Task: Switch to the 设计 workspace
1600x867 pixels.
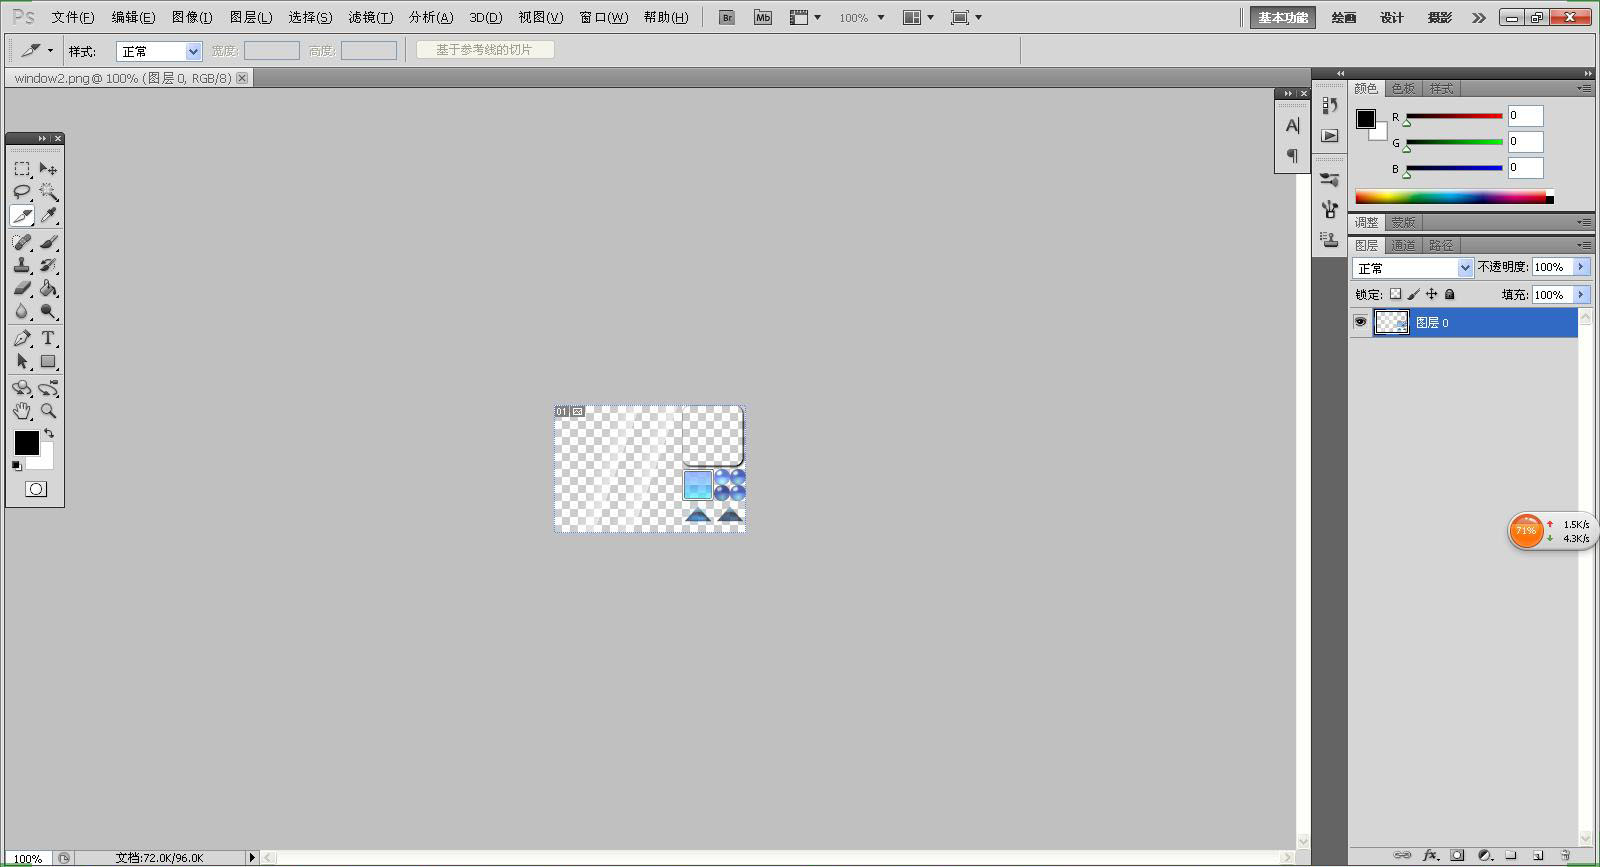Action: pyautogui.click(x=1392, y=17)
